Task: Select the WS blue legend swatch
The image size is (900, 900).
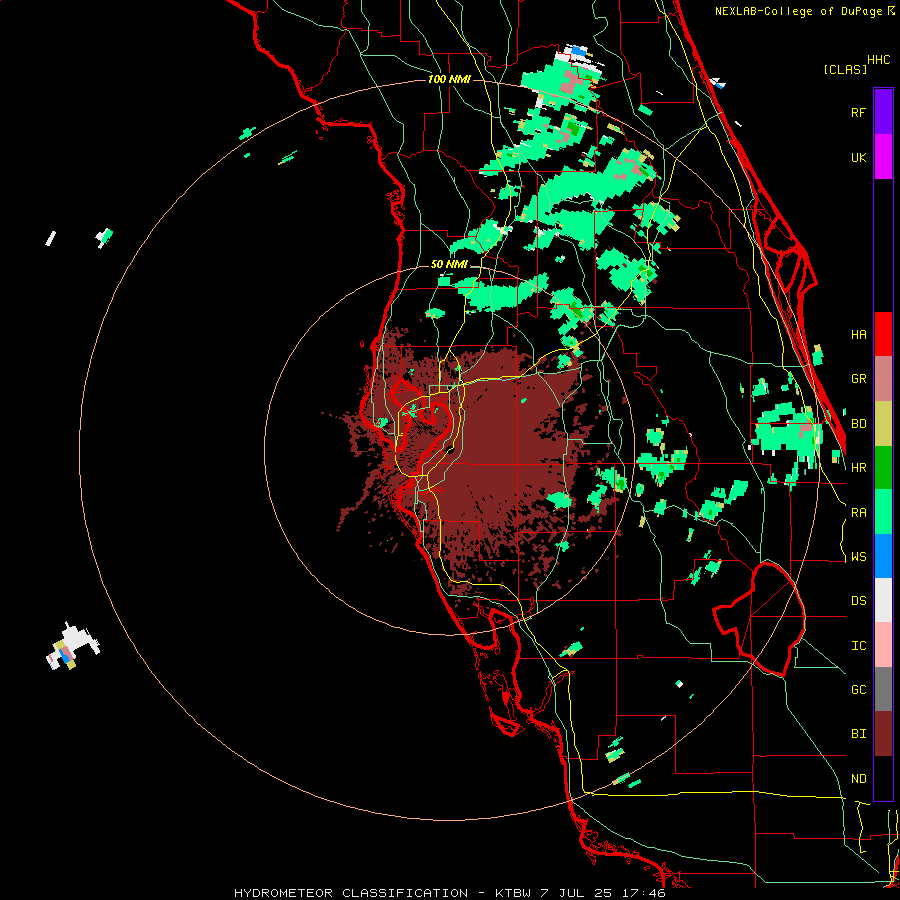Action: tap(883, 556)
